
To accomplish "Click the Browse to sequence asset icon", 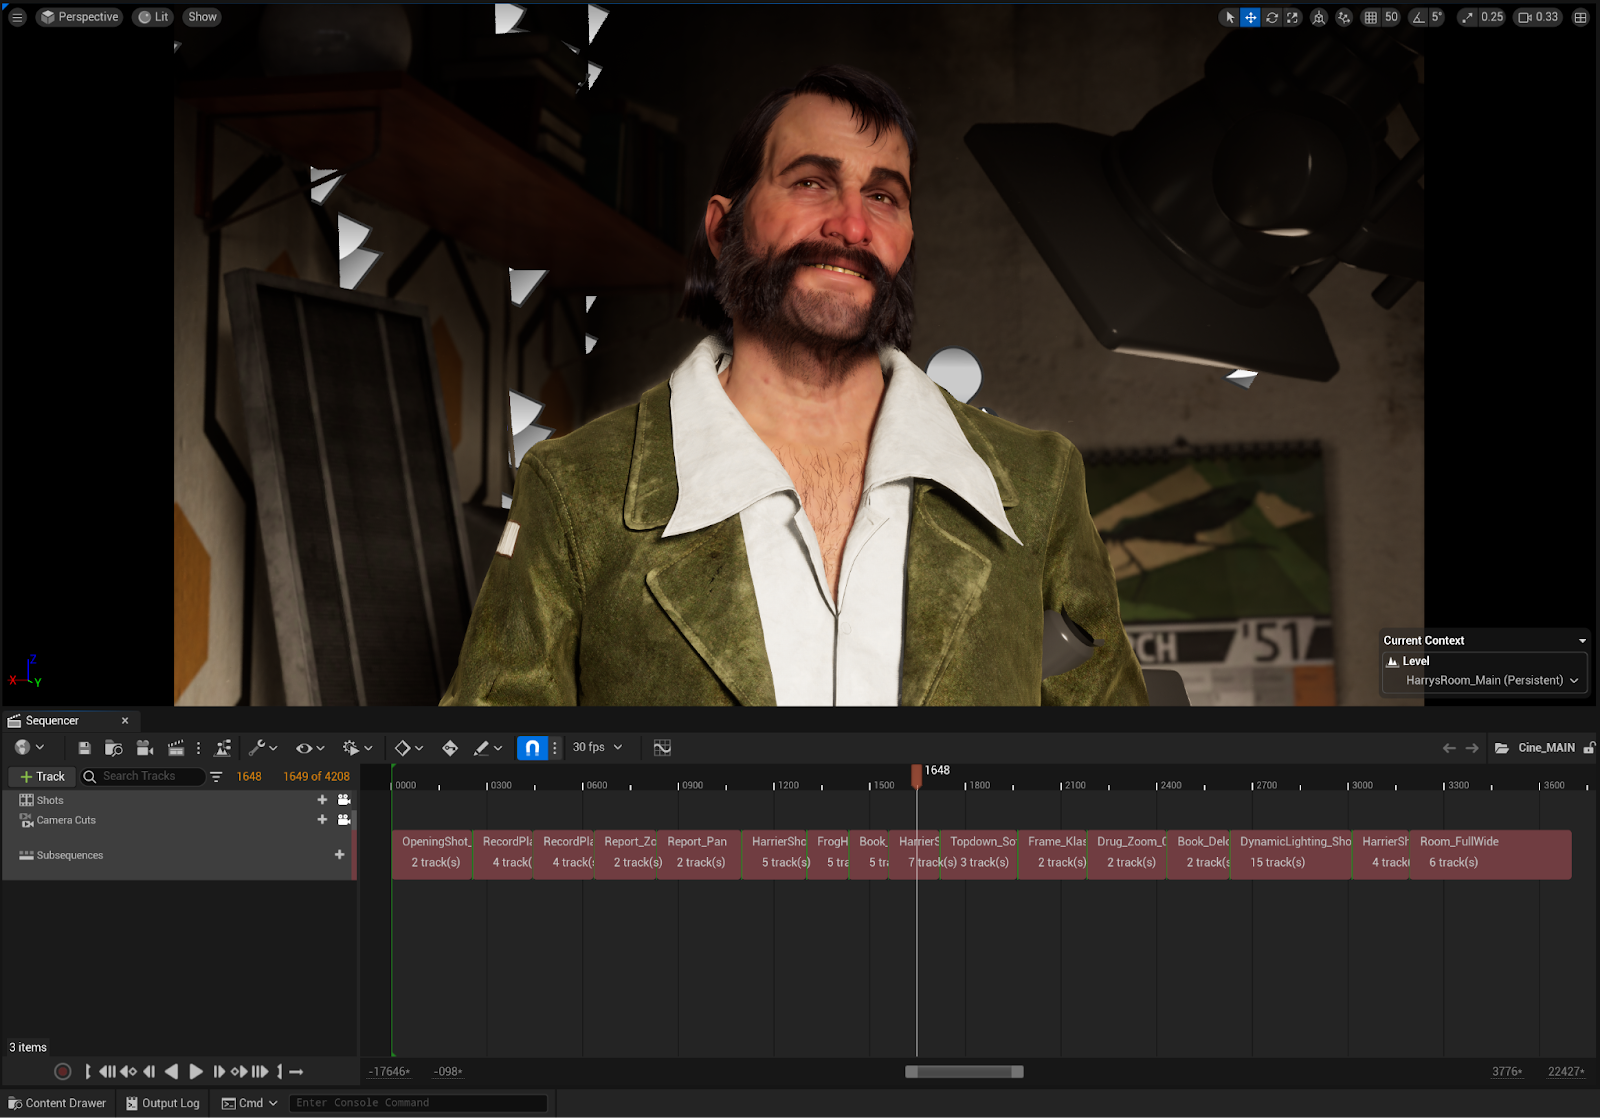I will coord(114,748).
